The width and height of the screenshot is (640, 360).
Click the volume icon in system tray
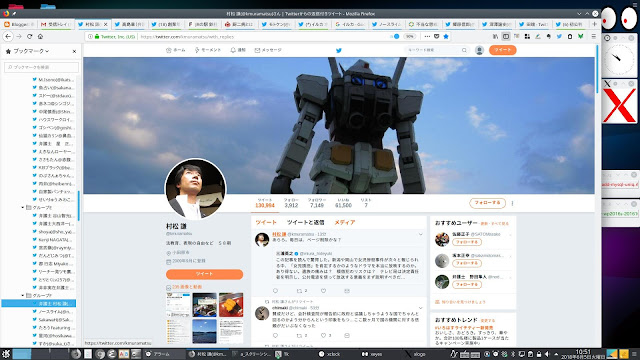coord(547,354)
